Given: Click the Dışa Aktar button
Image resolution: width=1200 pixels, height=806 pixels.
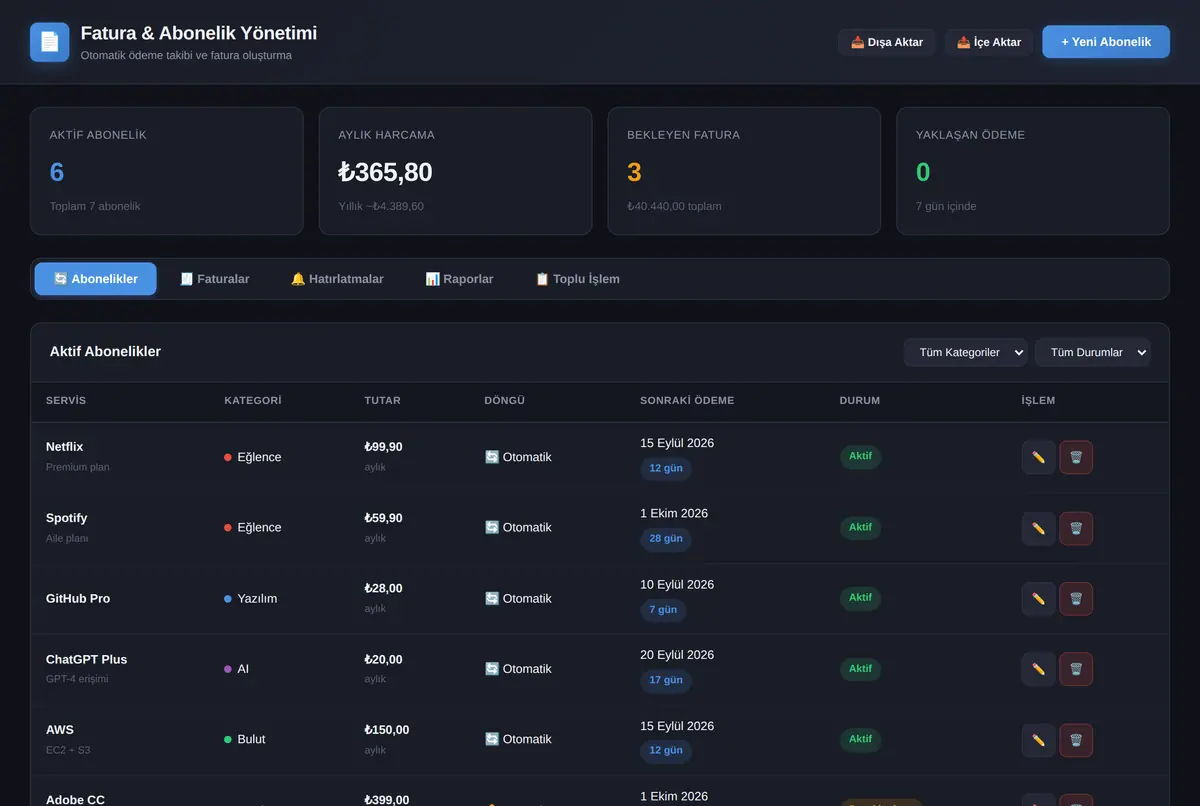Looking at the screenshot, I should coord(887,42).
